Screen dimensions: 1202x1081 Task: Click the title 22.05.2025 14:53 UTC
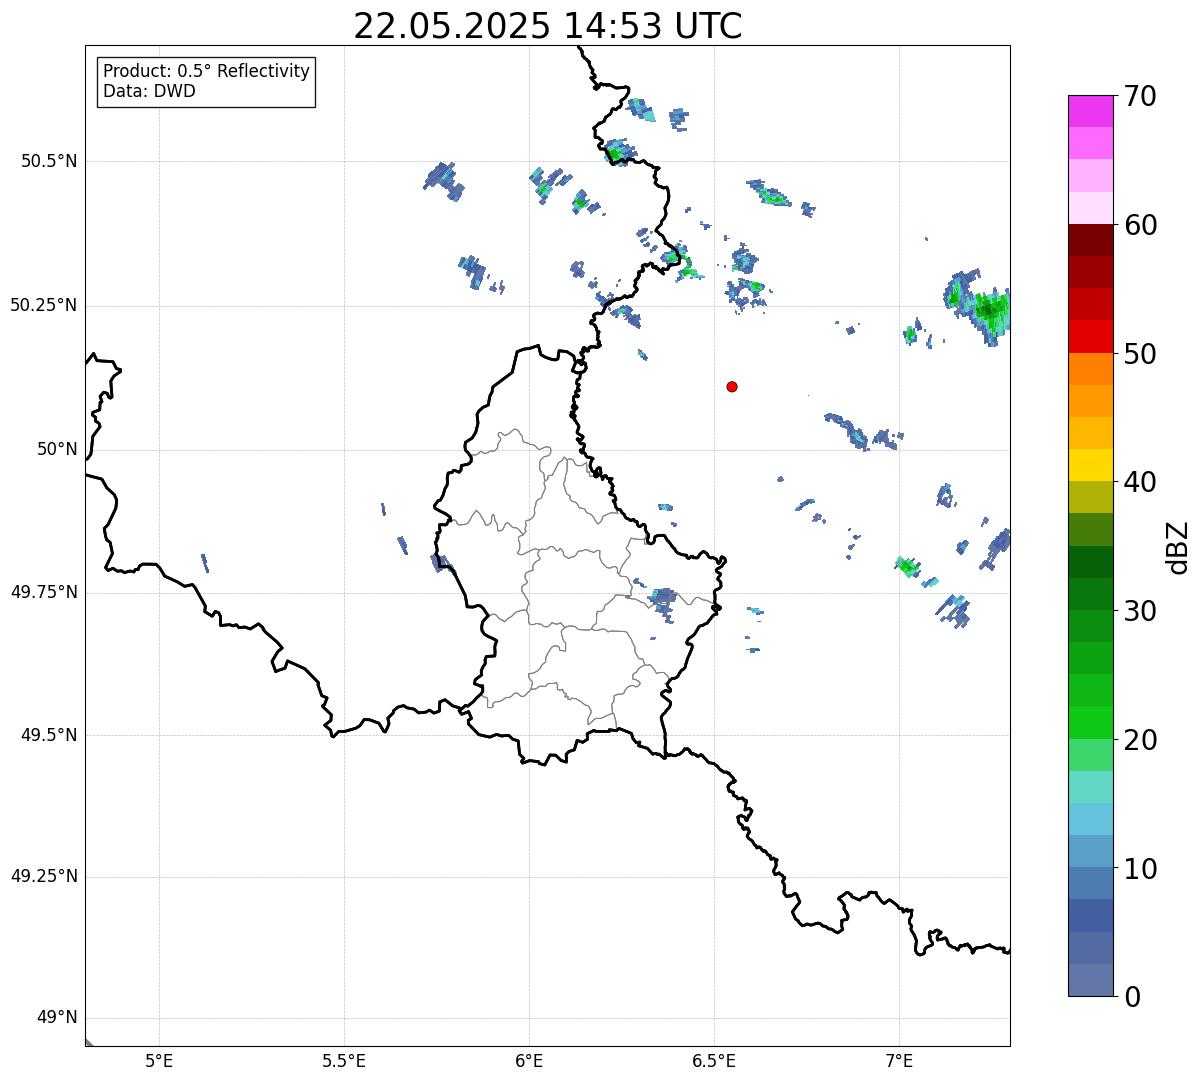(x=548, y=25)
